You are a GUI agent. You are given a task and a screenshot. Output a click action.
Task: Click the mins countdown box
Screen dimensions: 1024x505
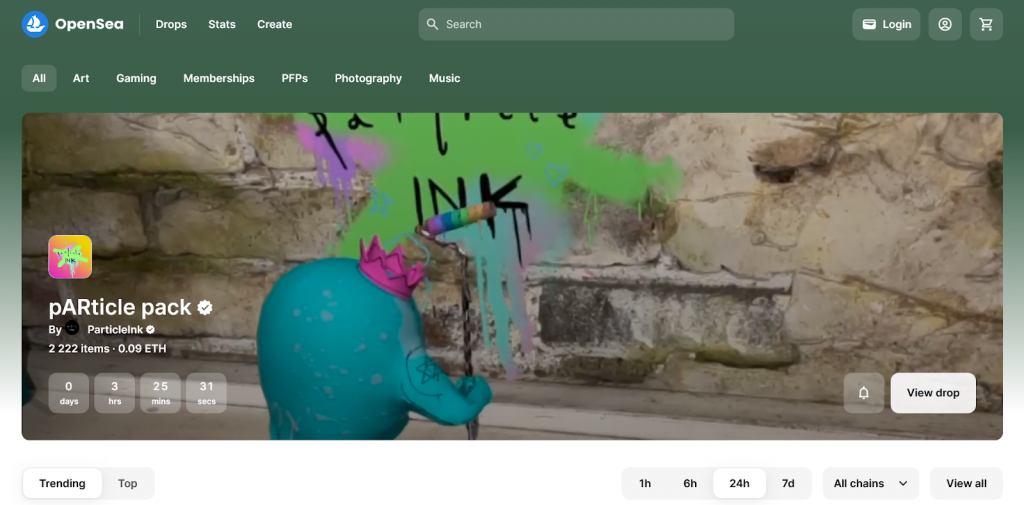(x=161, y=393)
